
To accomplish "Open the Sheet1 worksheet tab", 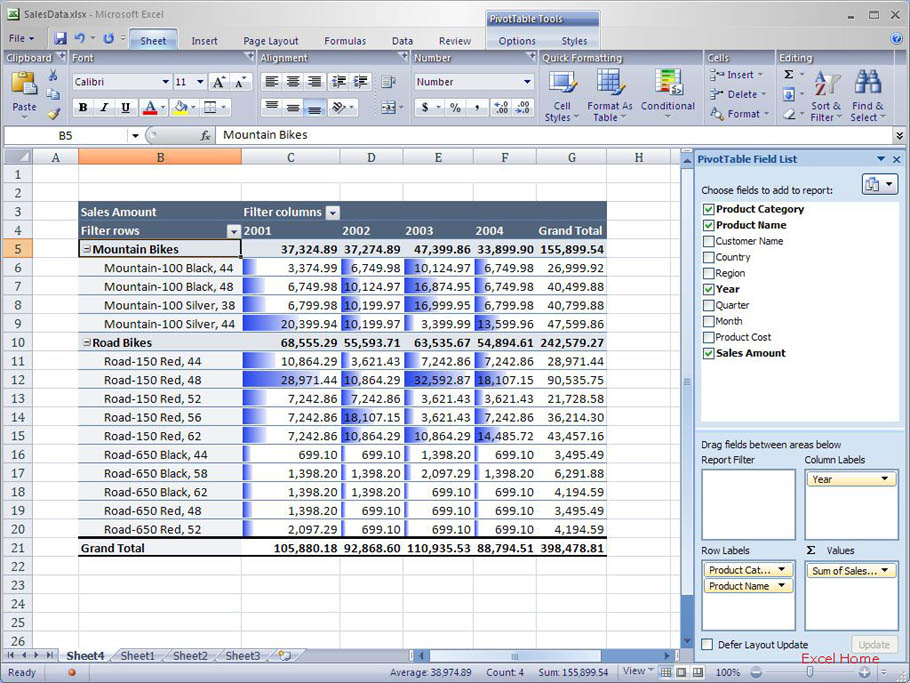I will [x=137, y=656].
